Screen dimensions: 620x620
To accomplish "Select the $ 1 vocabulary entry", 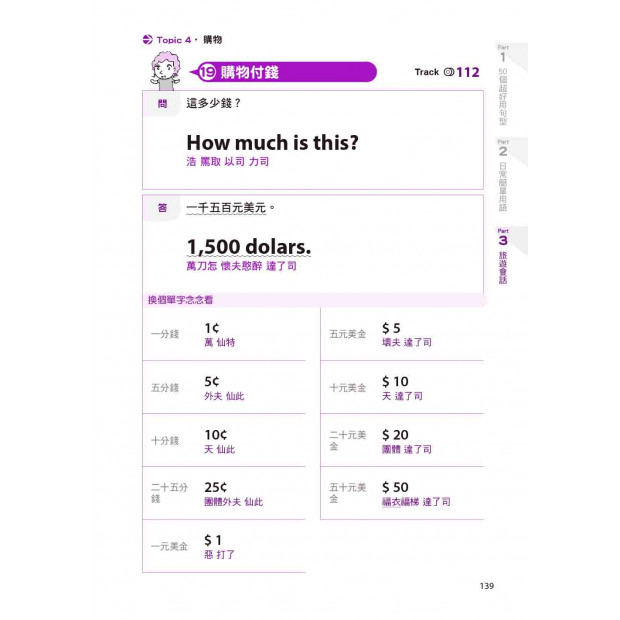I will 224,546.
